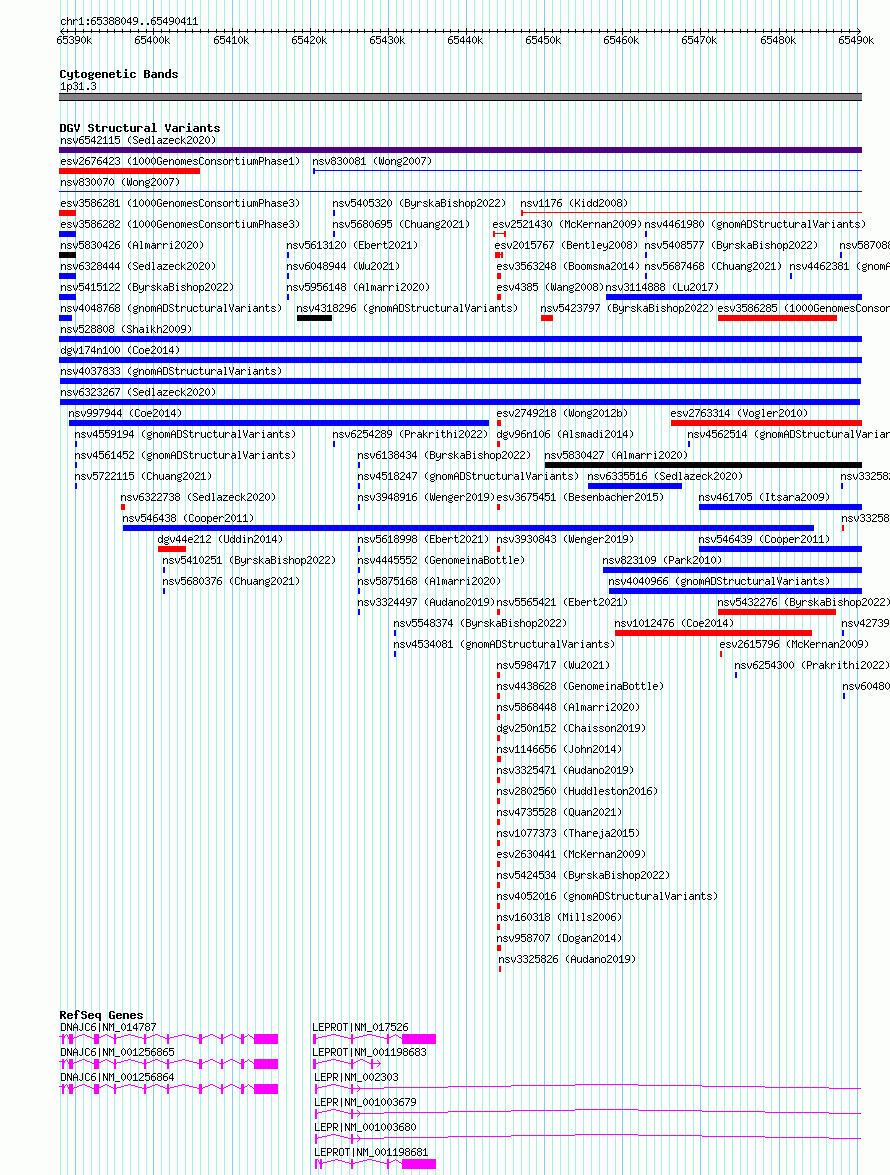Open esv2615796 (McKernan2009) variant

(x=794, y=644)
